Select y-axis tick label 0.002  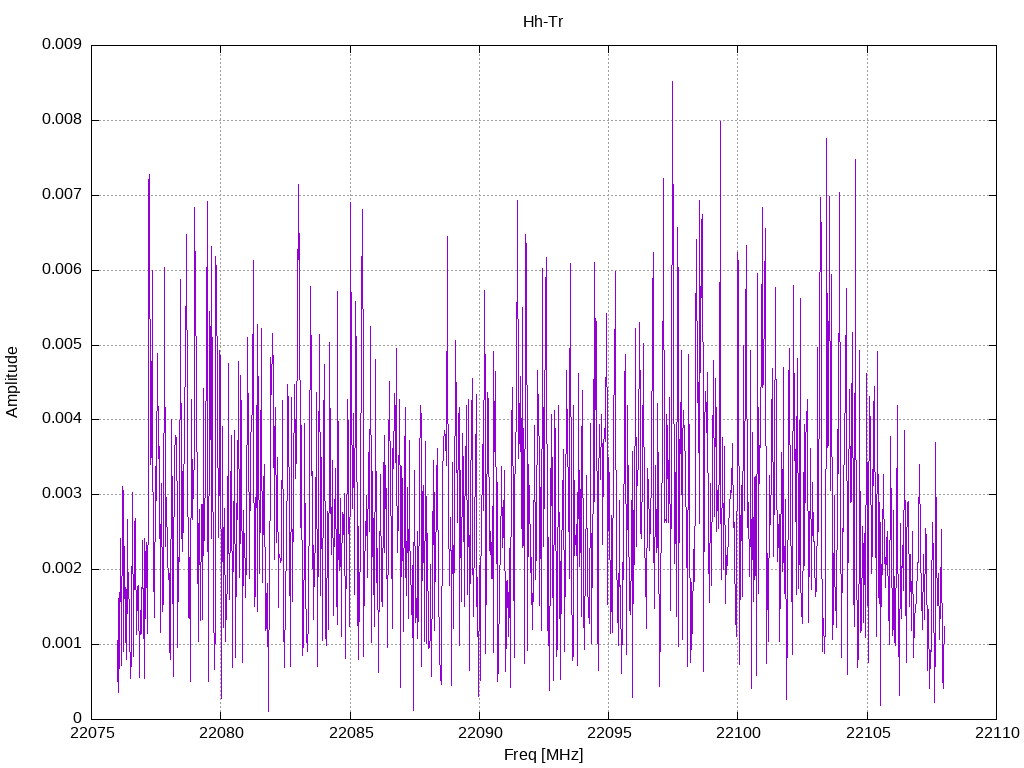62,569
